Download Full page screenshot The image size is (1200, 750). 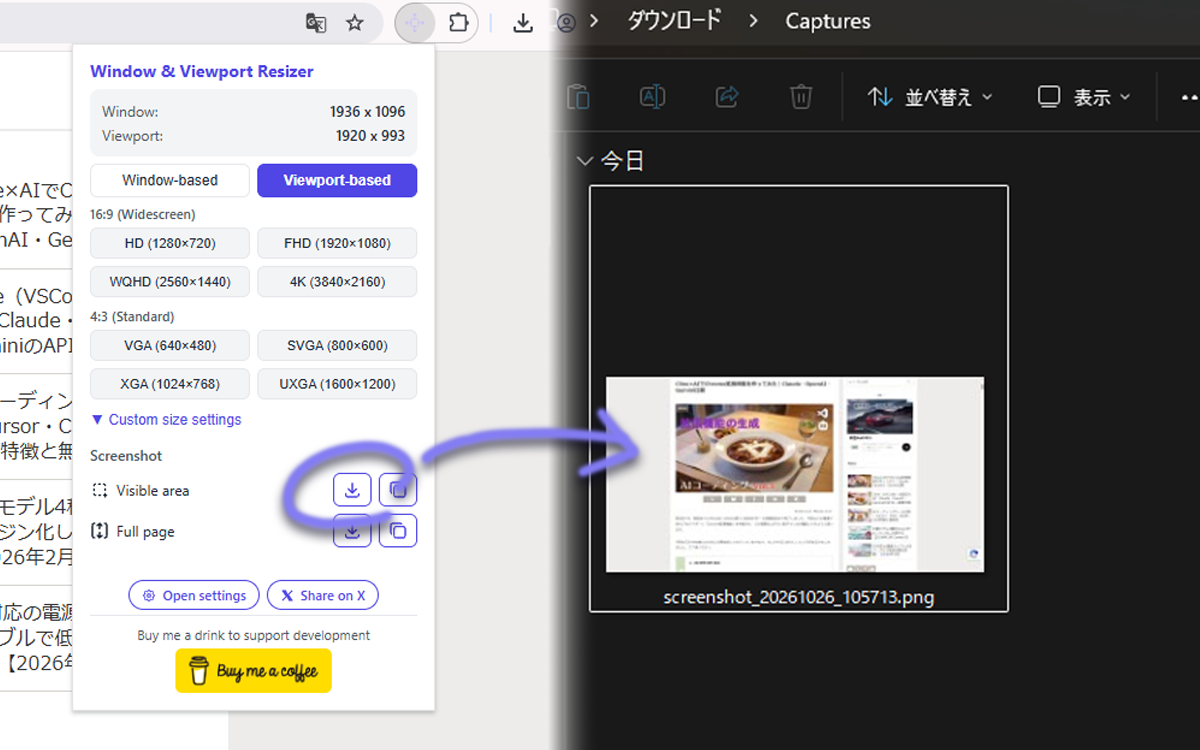[x=352, y=531]
